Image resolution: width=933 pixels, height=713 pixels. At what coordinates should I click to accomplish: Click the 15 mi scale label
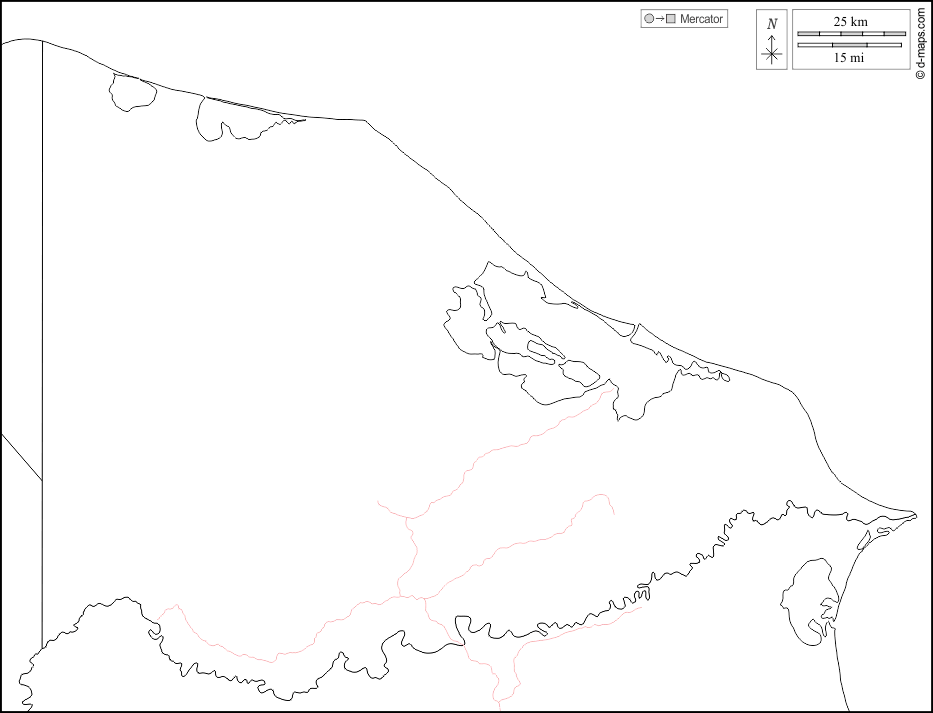pos(849,58)
